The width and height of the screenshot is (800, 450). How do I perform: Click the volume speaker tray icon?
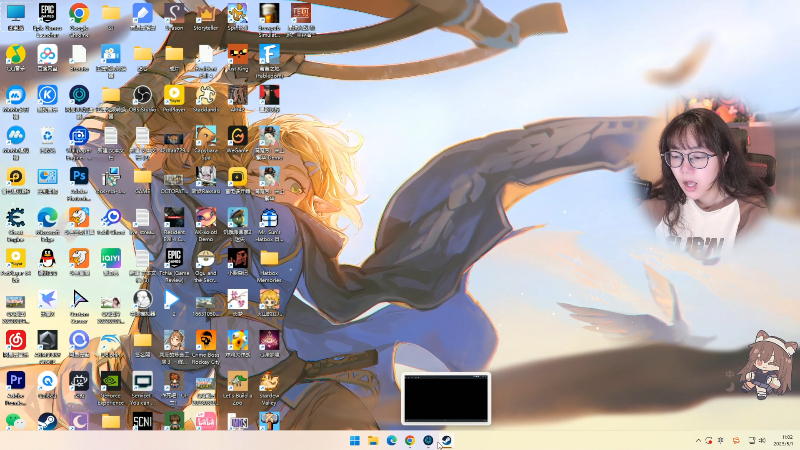[762, 440]
